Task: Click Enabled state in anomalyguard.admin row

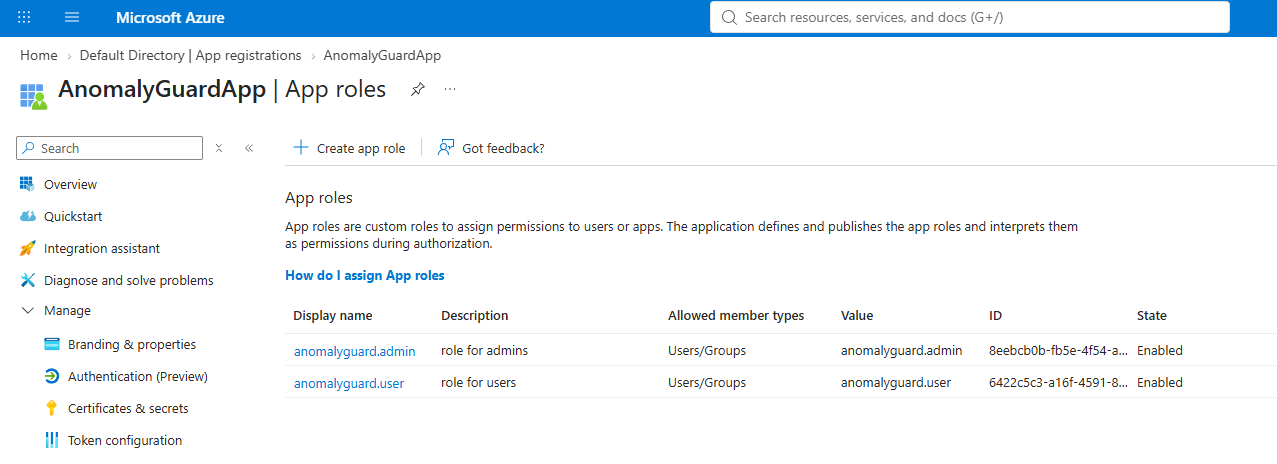Action: coord(1160,350)
